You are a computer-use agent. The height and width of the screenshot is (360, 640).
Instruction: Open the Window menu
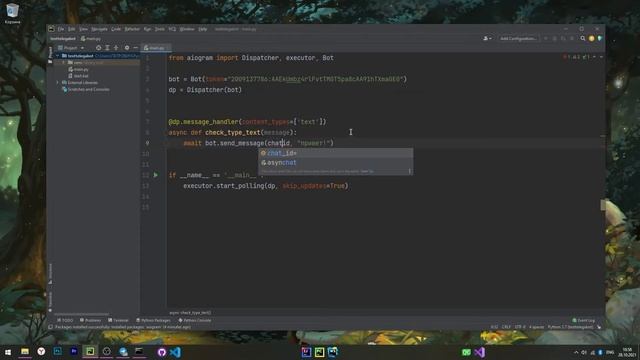(x=187, y=29)
